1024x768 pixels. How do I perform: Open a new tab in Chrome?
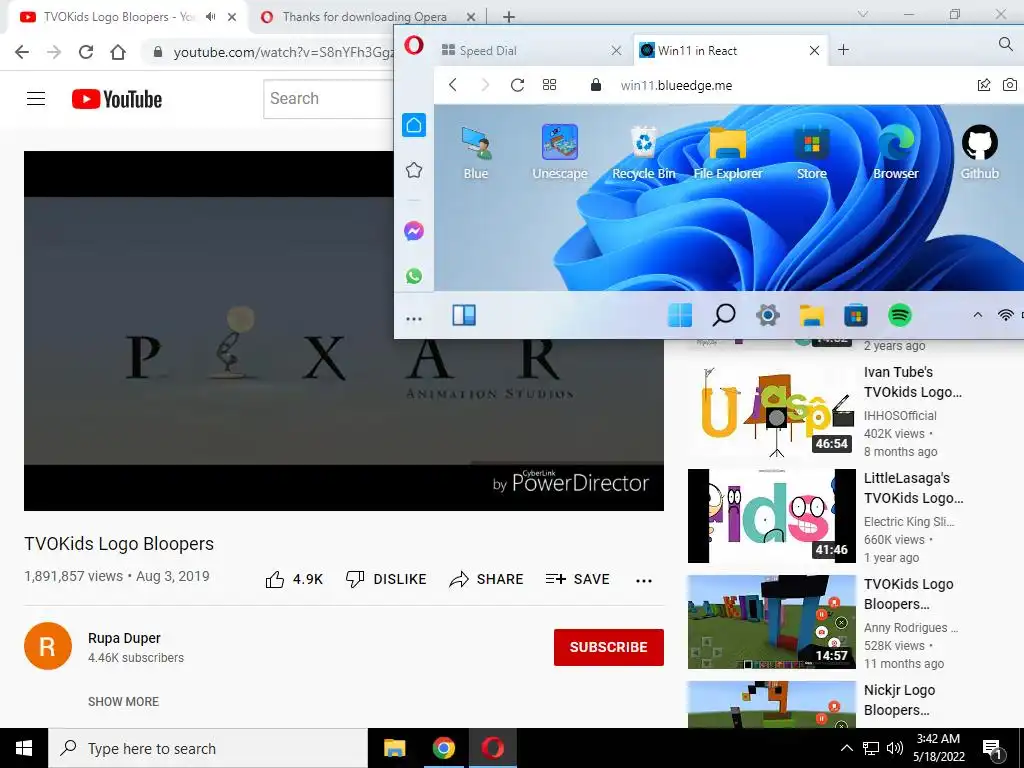[x=509, y=17]
